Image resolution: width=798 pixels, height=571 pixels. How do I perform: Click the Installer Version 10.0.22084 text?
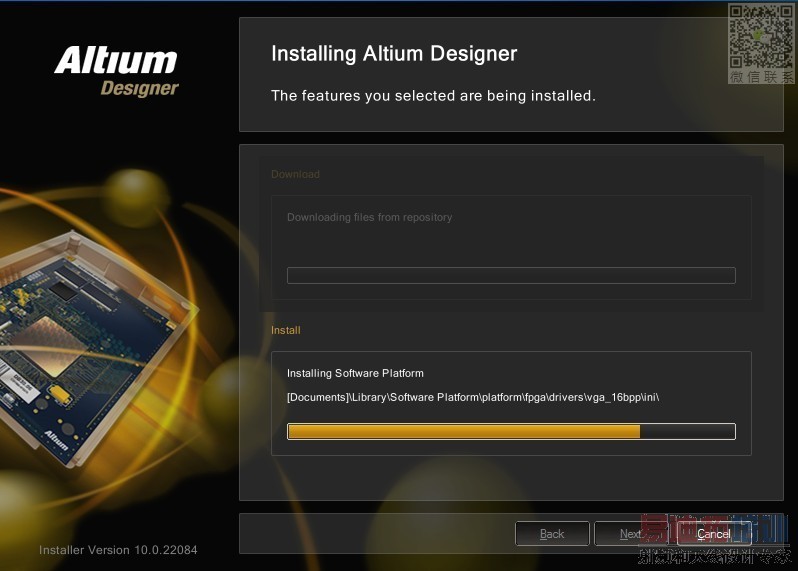(x=118, y=550)
